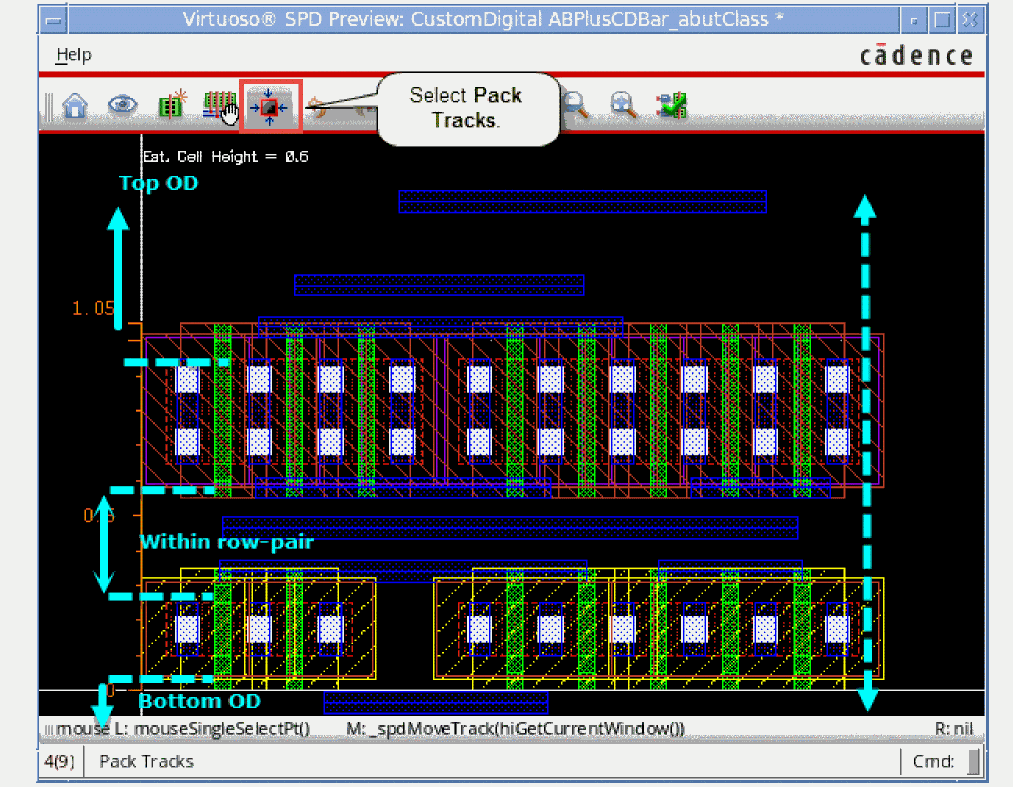Screen dimensions: 1013x787
Task: Click the toolbar grip handle left of Home
Action: (47, 106)
